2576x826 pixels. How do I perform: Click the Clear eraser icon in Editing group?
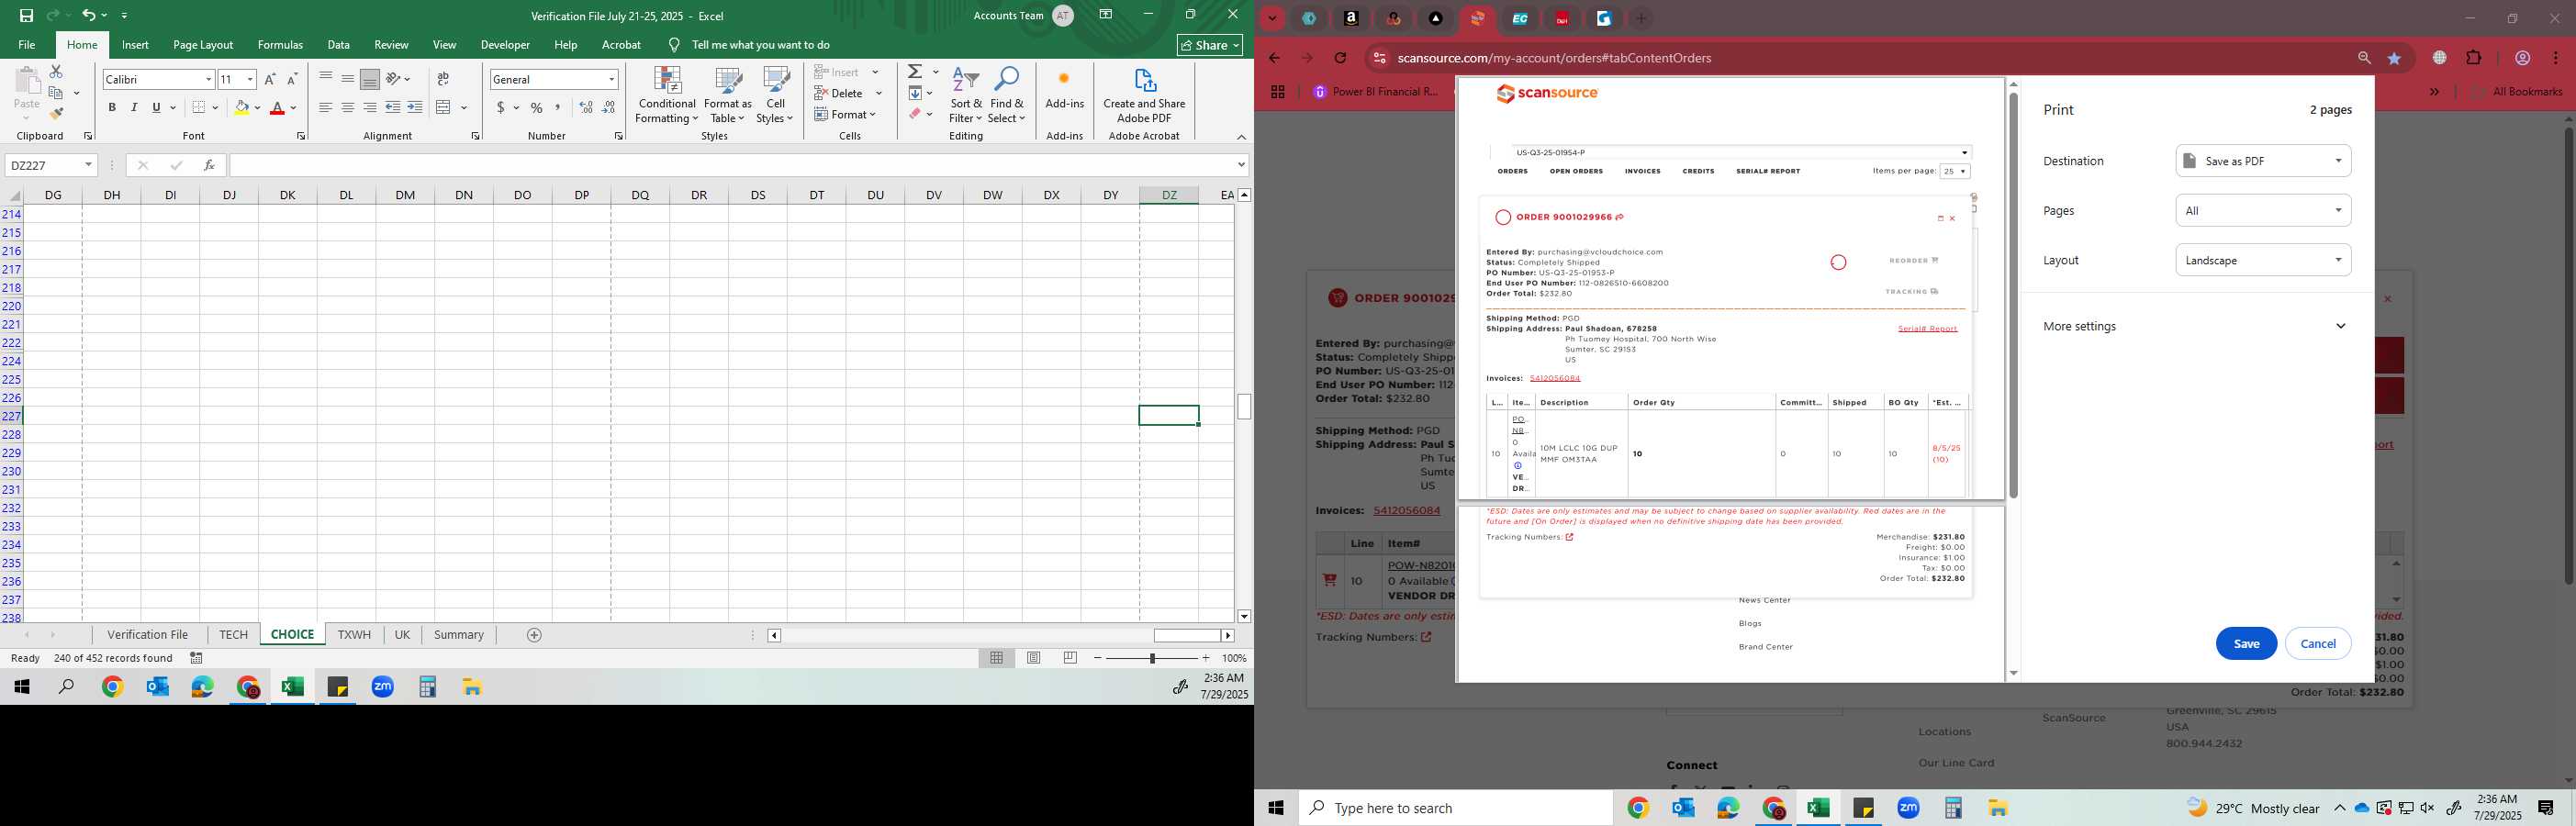coord(915,114)
